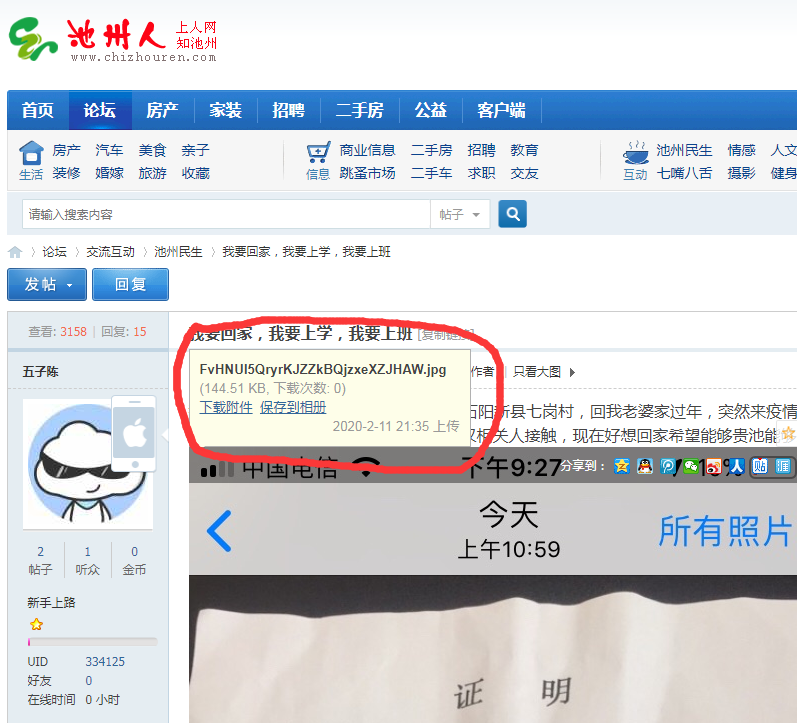The image size is (797, 723).
Task: Click the arrow next to 只看大图
Action: [572, 372]
